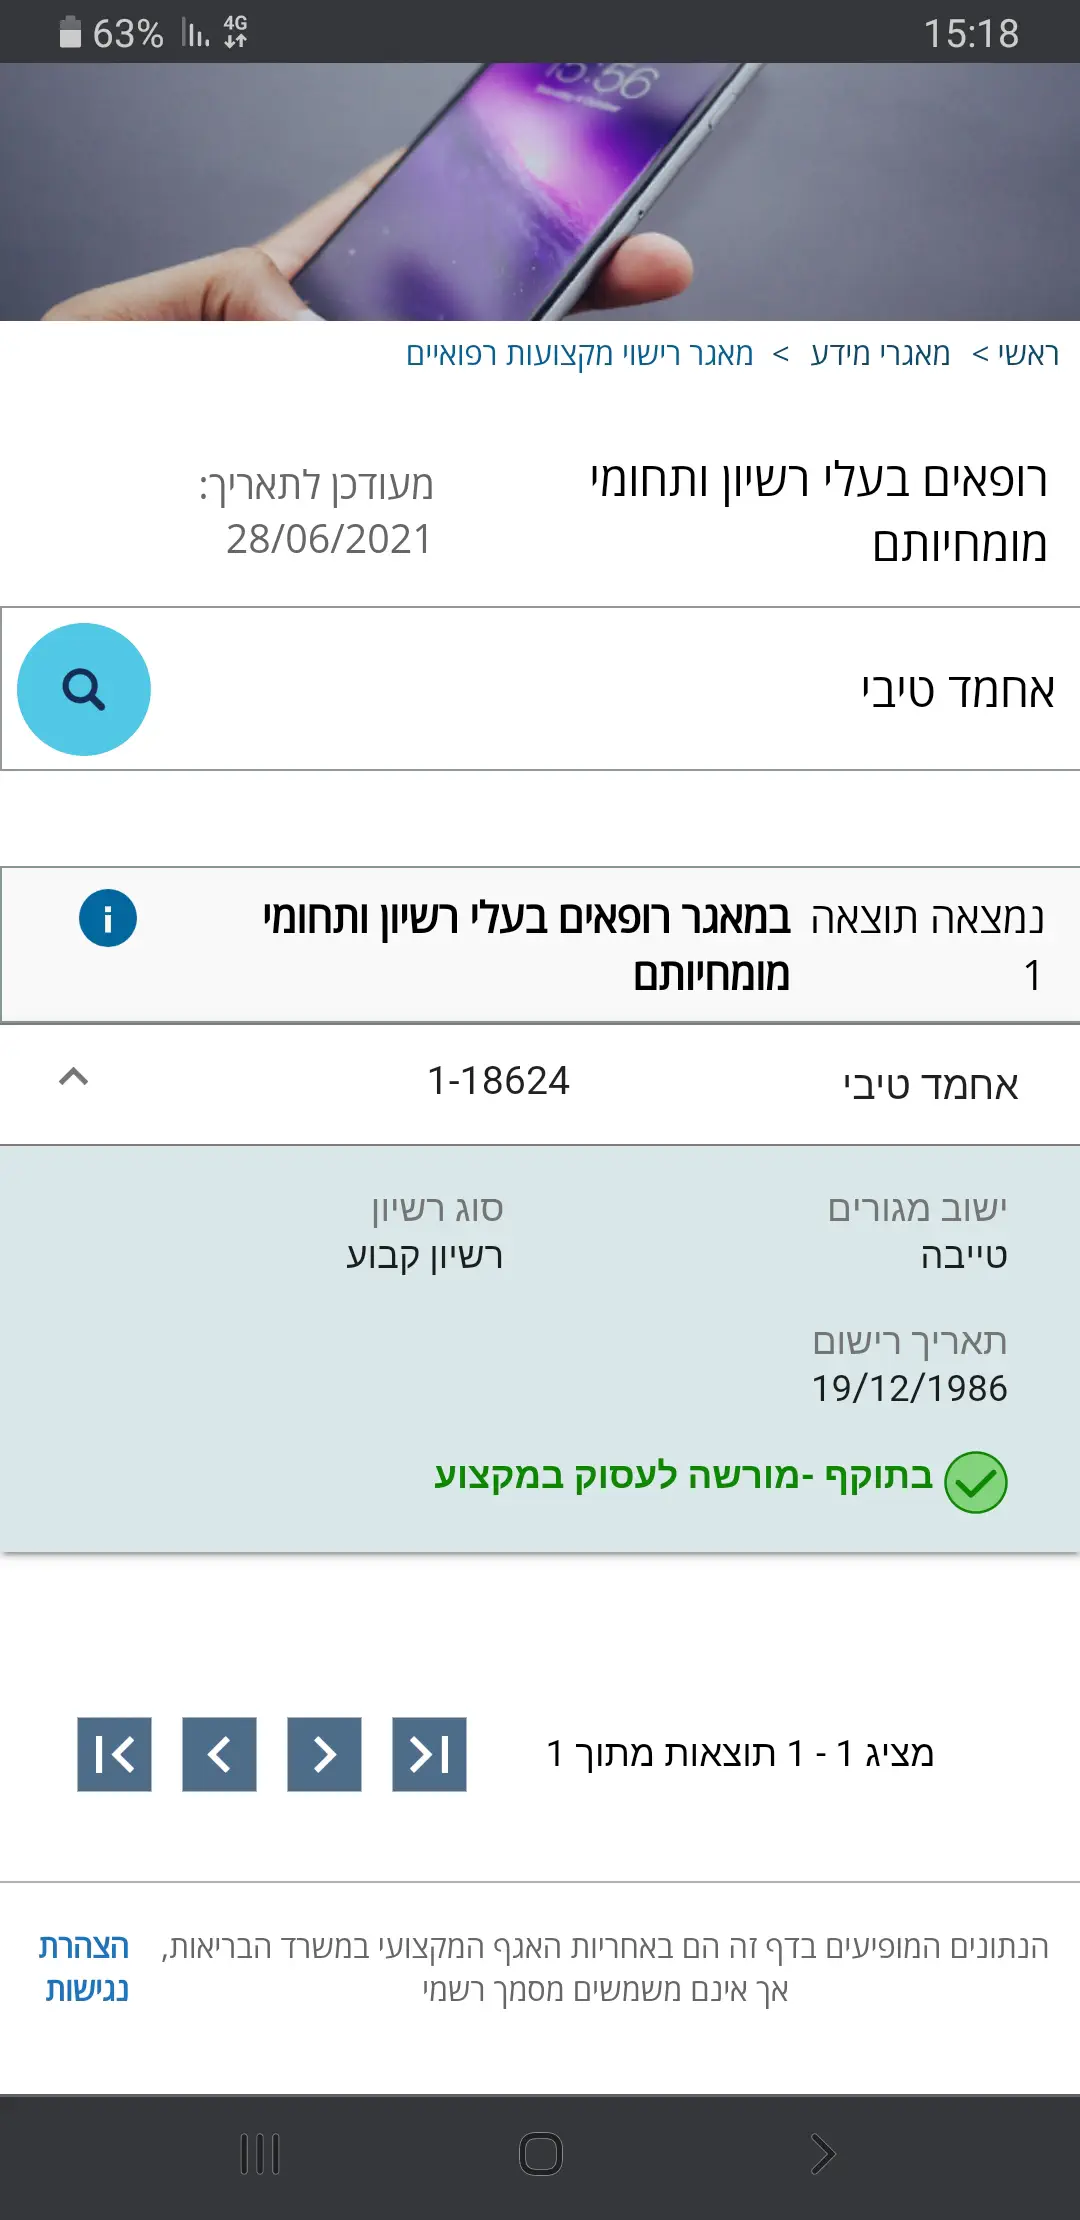Select license number 1-18624 in result row
The width and height of the screenshot is (1080, 2220).
pos(498,1081)
